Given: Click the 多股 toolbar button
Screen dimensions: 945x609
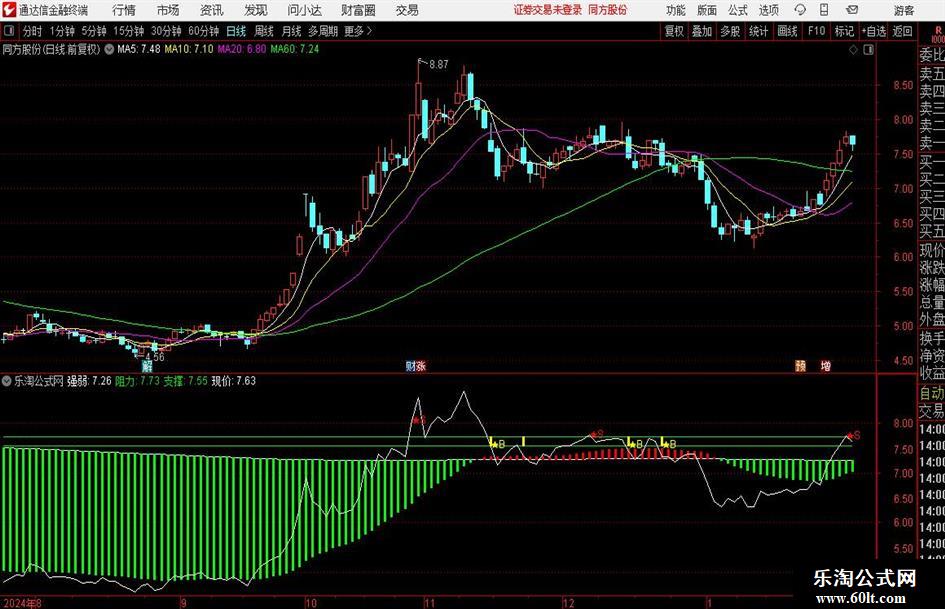Looking at the screenshot, I should [x=730, y=31].
